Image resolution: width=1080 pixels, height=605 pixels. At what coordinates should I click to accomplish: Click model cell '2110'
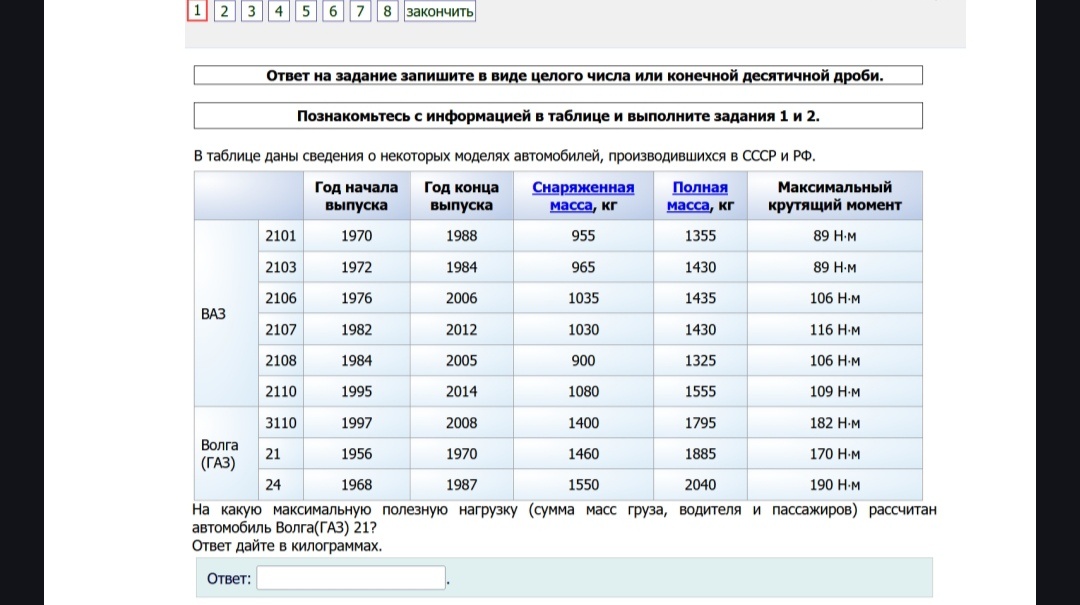tap(281, 391)
